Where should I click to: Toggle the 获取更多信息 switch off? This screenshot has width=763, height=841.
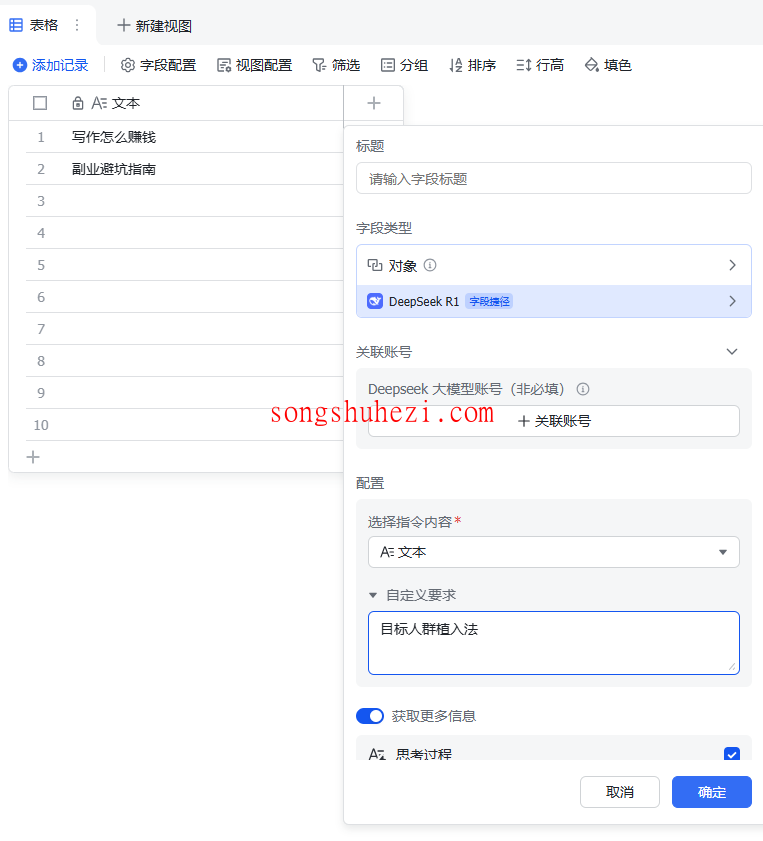point(370,716)
